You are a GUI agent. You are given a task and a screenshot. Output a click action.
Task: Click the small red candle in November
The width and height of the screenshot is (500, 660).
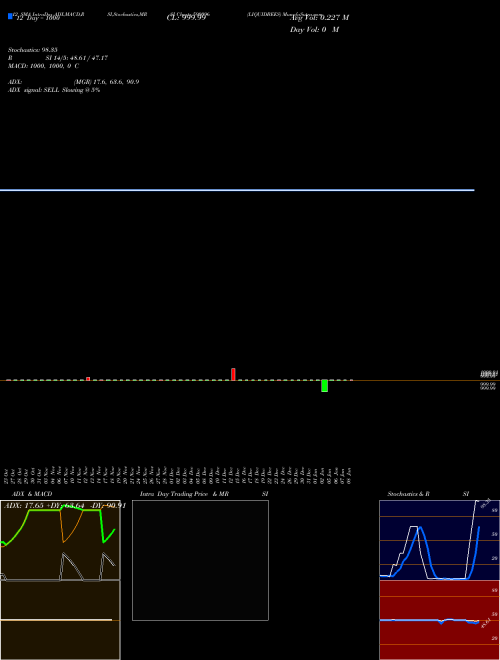point(88,379)
